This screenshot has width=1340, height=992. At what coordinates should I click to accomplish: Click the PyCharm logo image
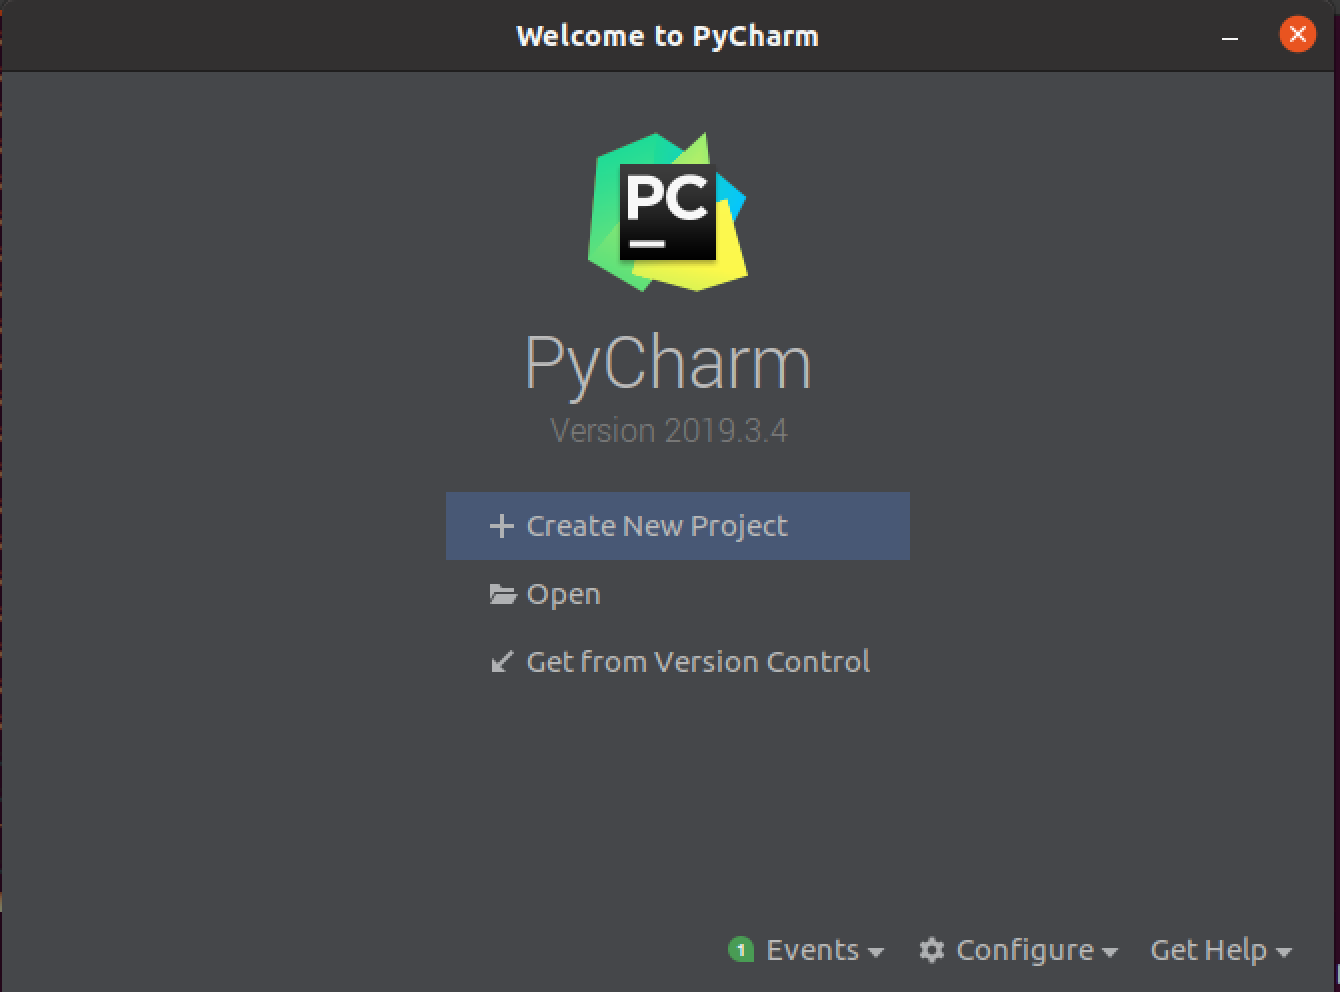(668, 210)
